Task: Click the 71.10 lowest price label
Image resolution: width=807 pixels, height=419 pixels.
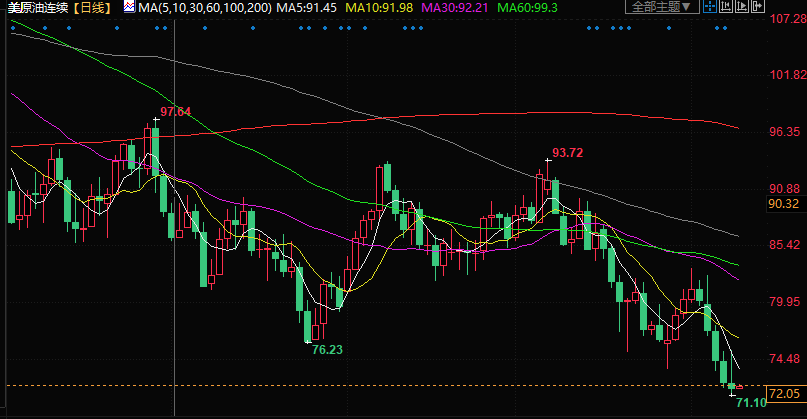Action: pos(751,402)
